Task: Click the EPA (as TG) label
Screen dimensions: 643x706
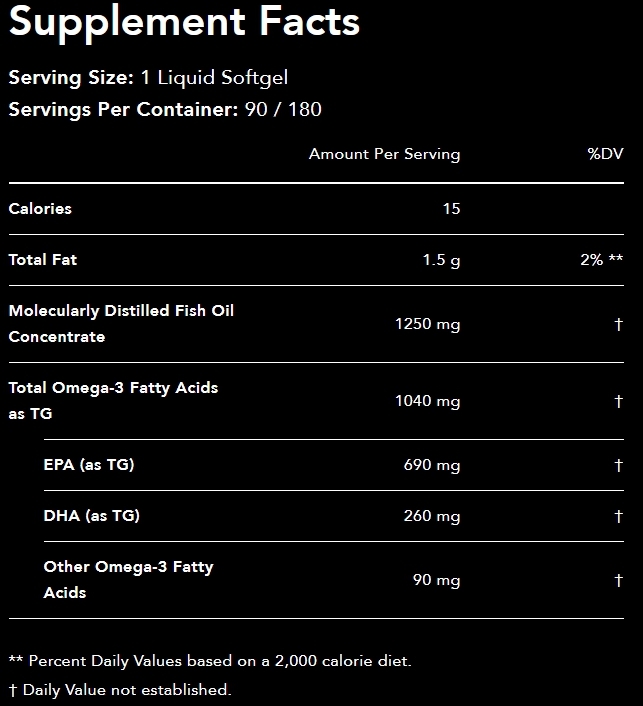Action: coord(89,465)
